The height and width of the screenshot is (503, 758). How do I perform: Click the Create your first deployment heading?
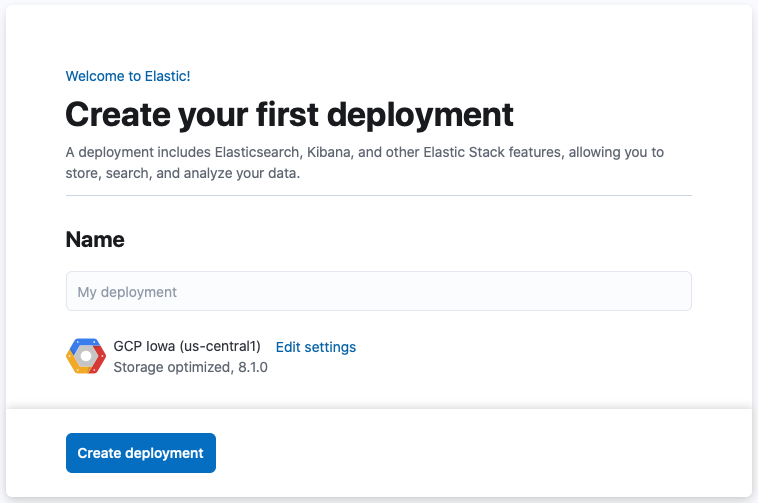[x=289, y=114]
